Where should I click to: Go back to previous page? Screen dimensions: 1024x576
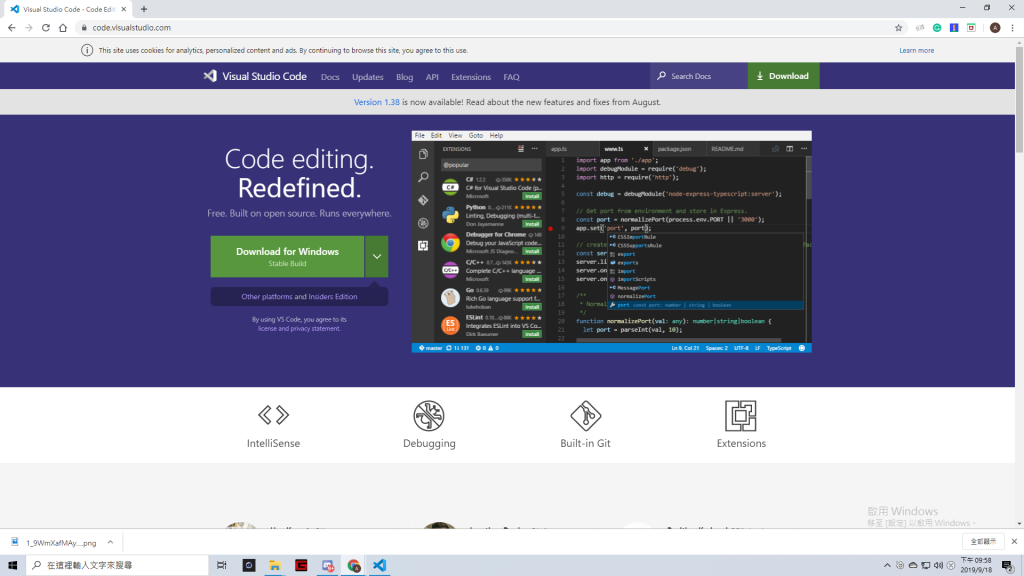coord(12,27)
